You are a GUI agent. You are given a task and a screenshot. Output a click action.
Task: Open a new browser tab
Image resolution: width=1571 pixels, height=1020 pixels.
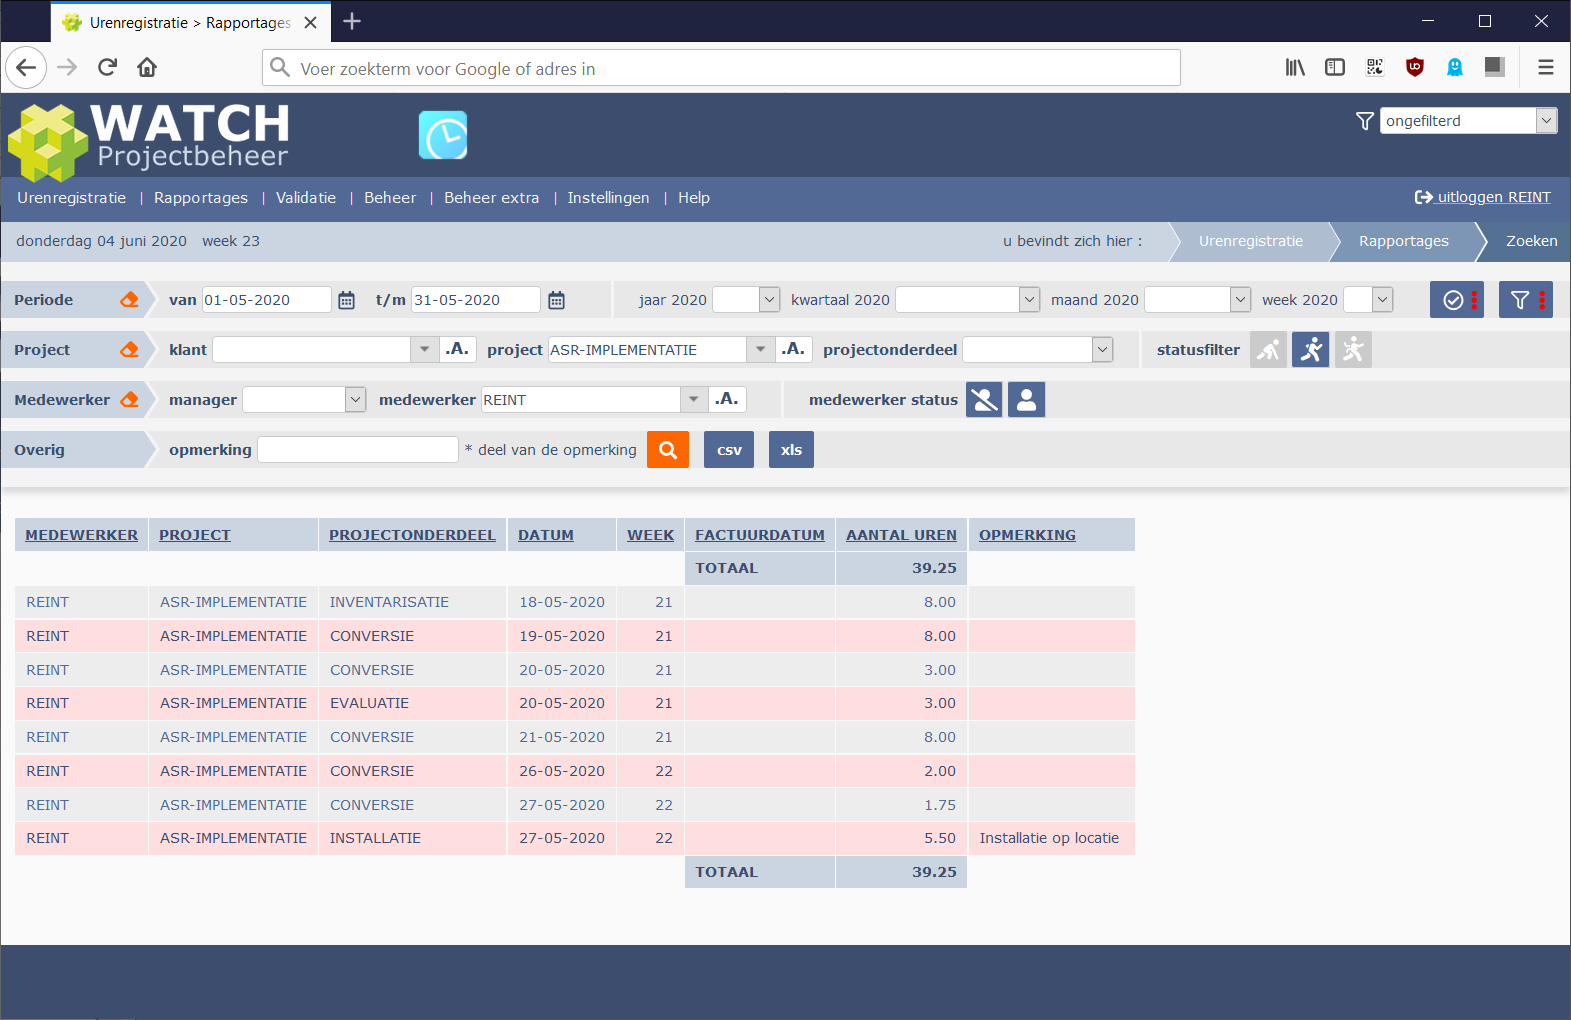(352, 21)
